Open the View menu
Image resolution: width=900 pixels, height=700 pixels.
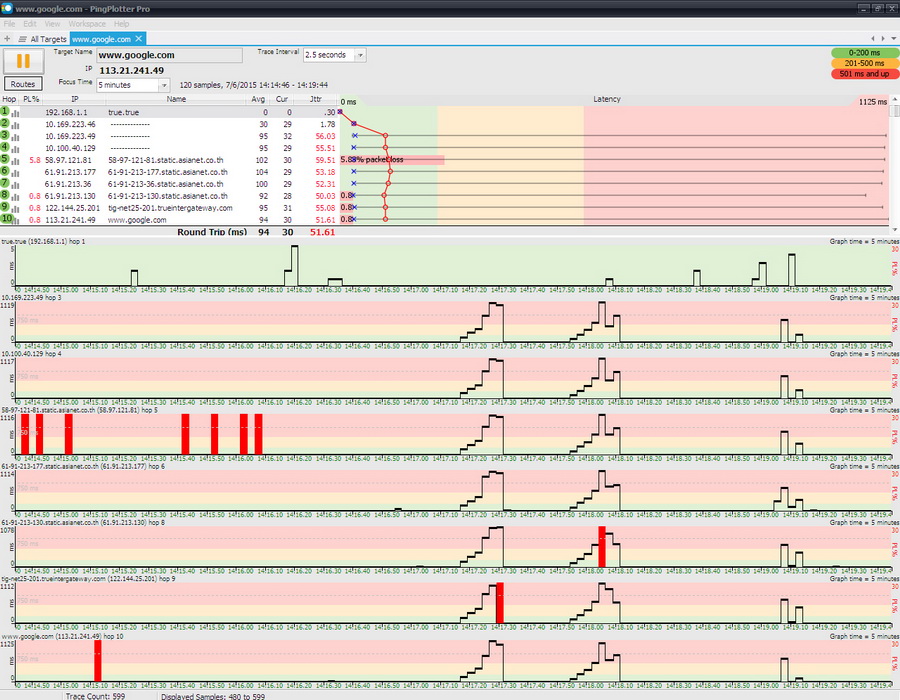click(52, 23)
